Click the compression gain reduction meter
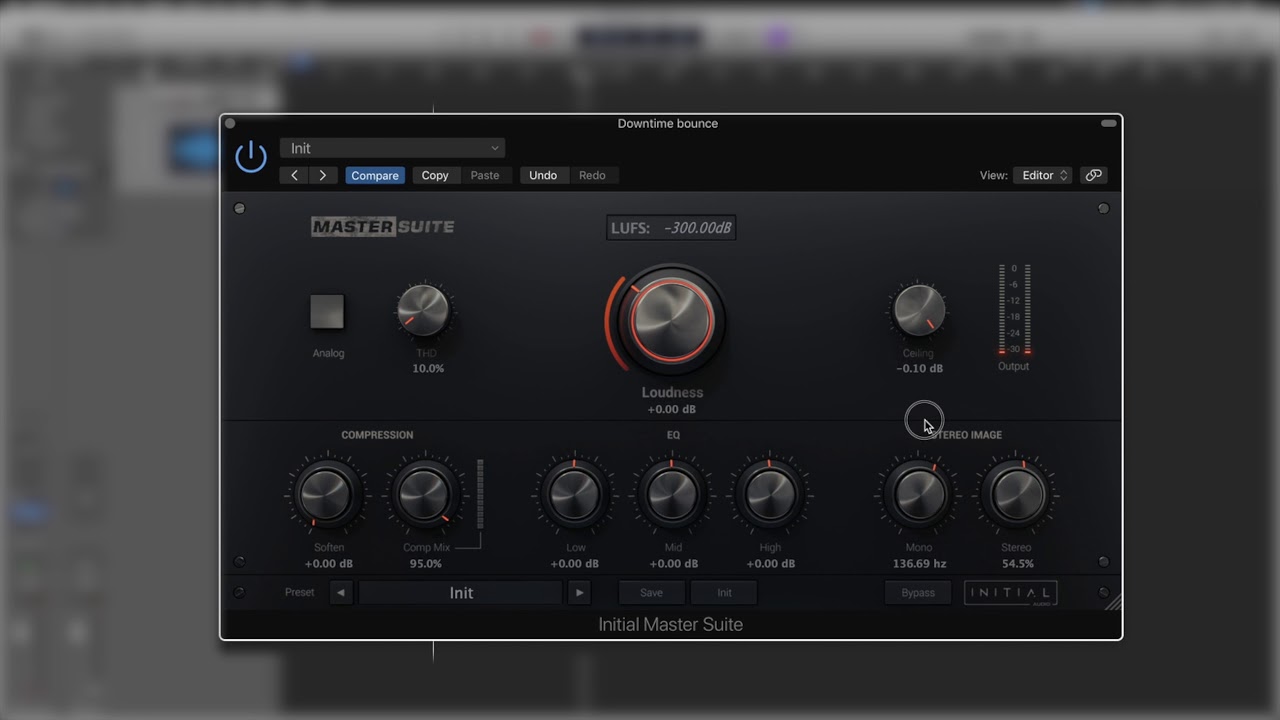Image resolution: width=1280 pixels, height=720 pixels. pos(480,494)
